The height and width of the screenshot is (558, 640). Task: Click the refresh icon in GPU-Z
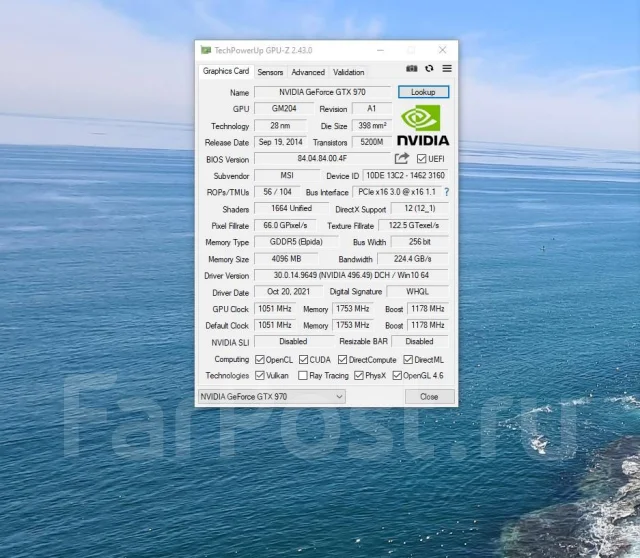(429, 69)
